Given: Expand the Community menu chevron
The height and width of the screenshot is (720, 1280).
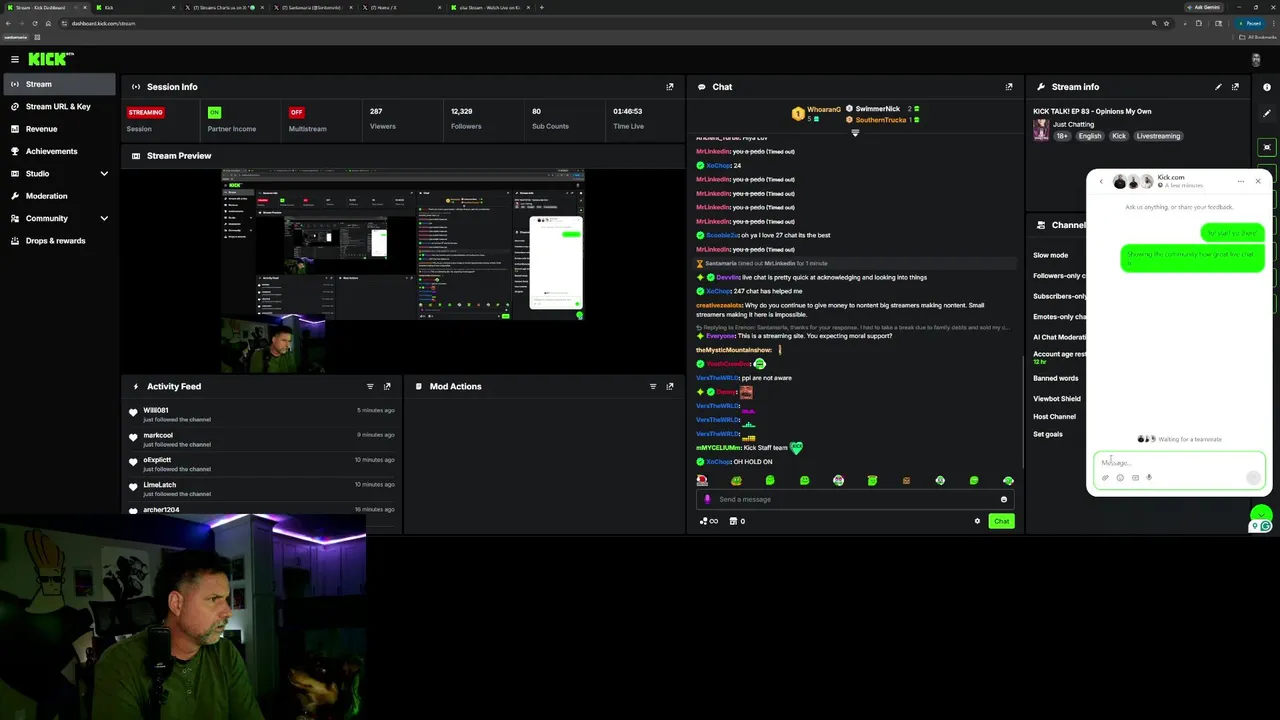Looking at the screenshot, I should coord(104,218).
